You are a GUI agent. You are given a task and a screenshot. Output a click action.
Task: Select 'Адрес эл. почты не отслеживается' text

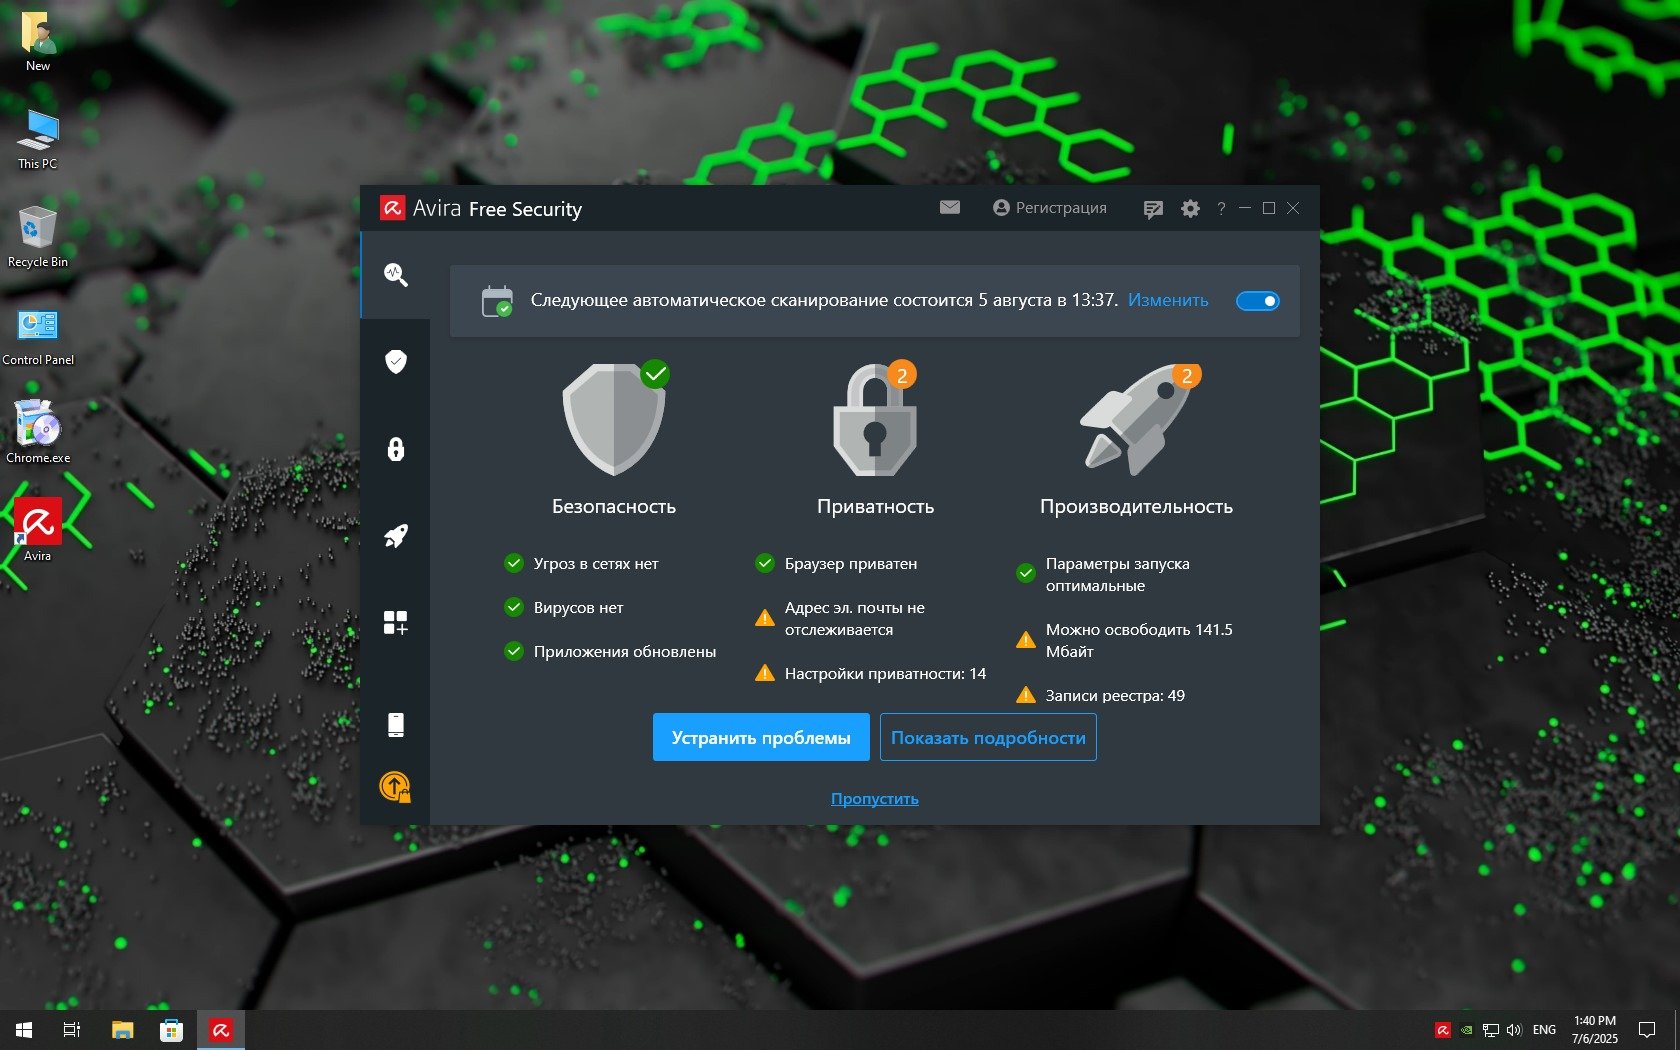[855, 618]
